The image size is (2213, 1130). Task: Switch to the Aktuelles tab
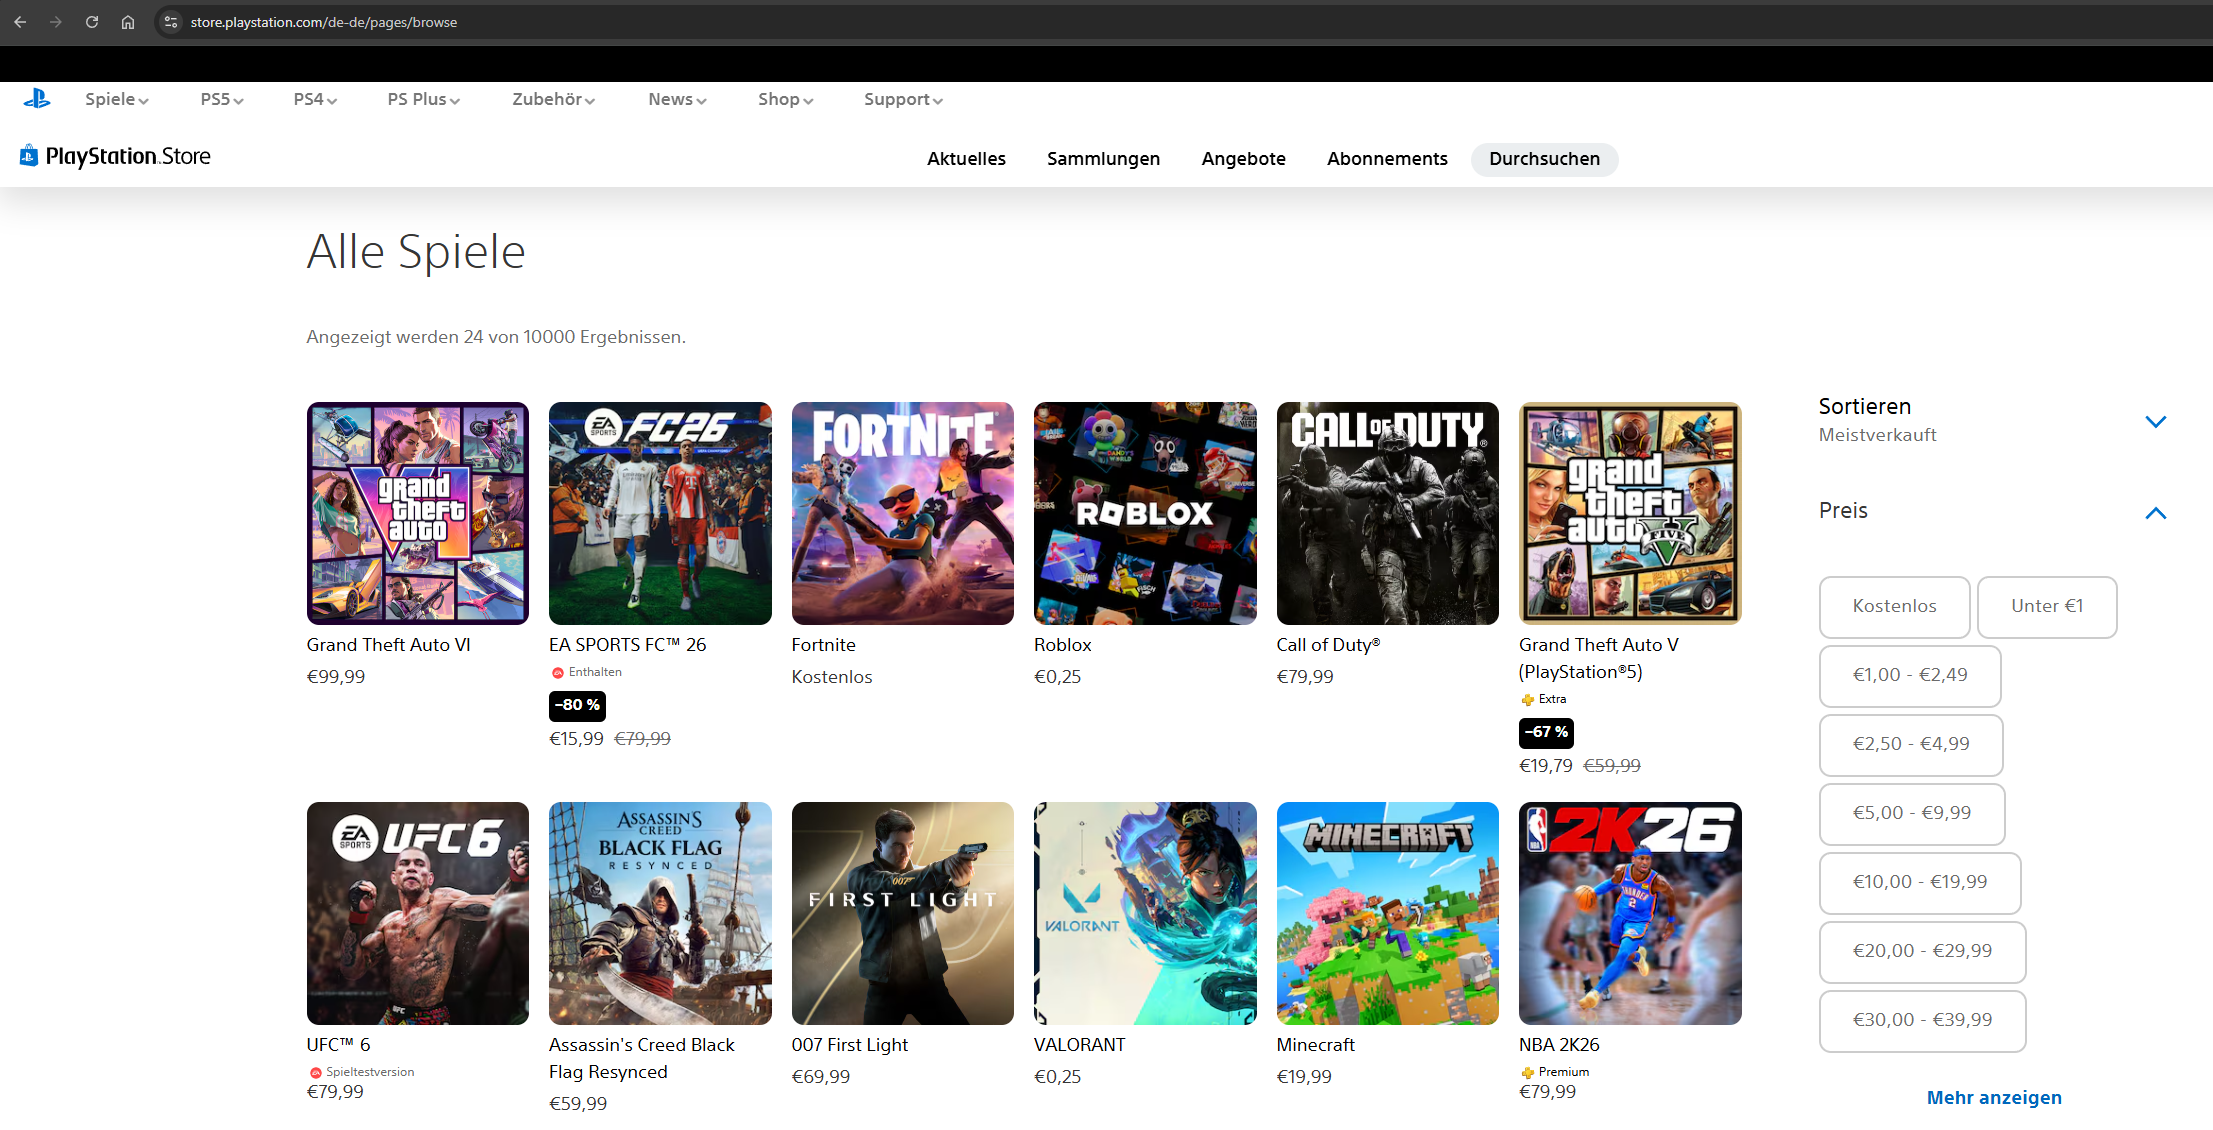point(966,159)
